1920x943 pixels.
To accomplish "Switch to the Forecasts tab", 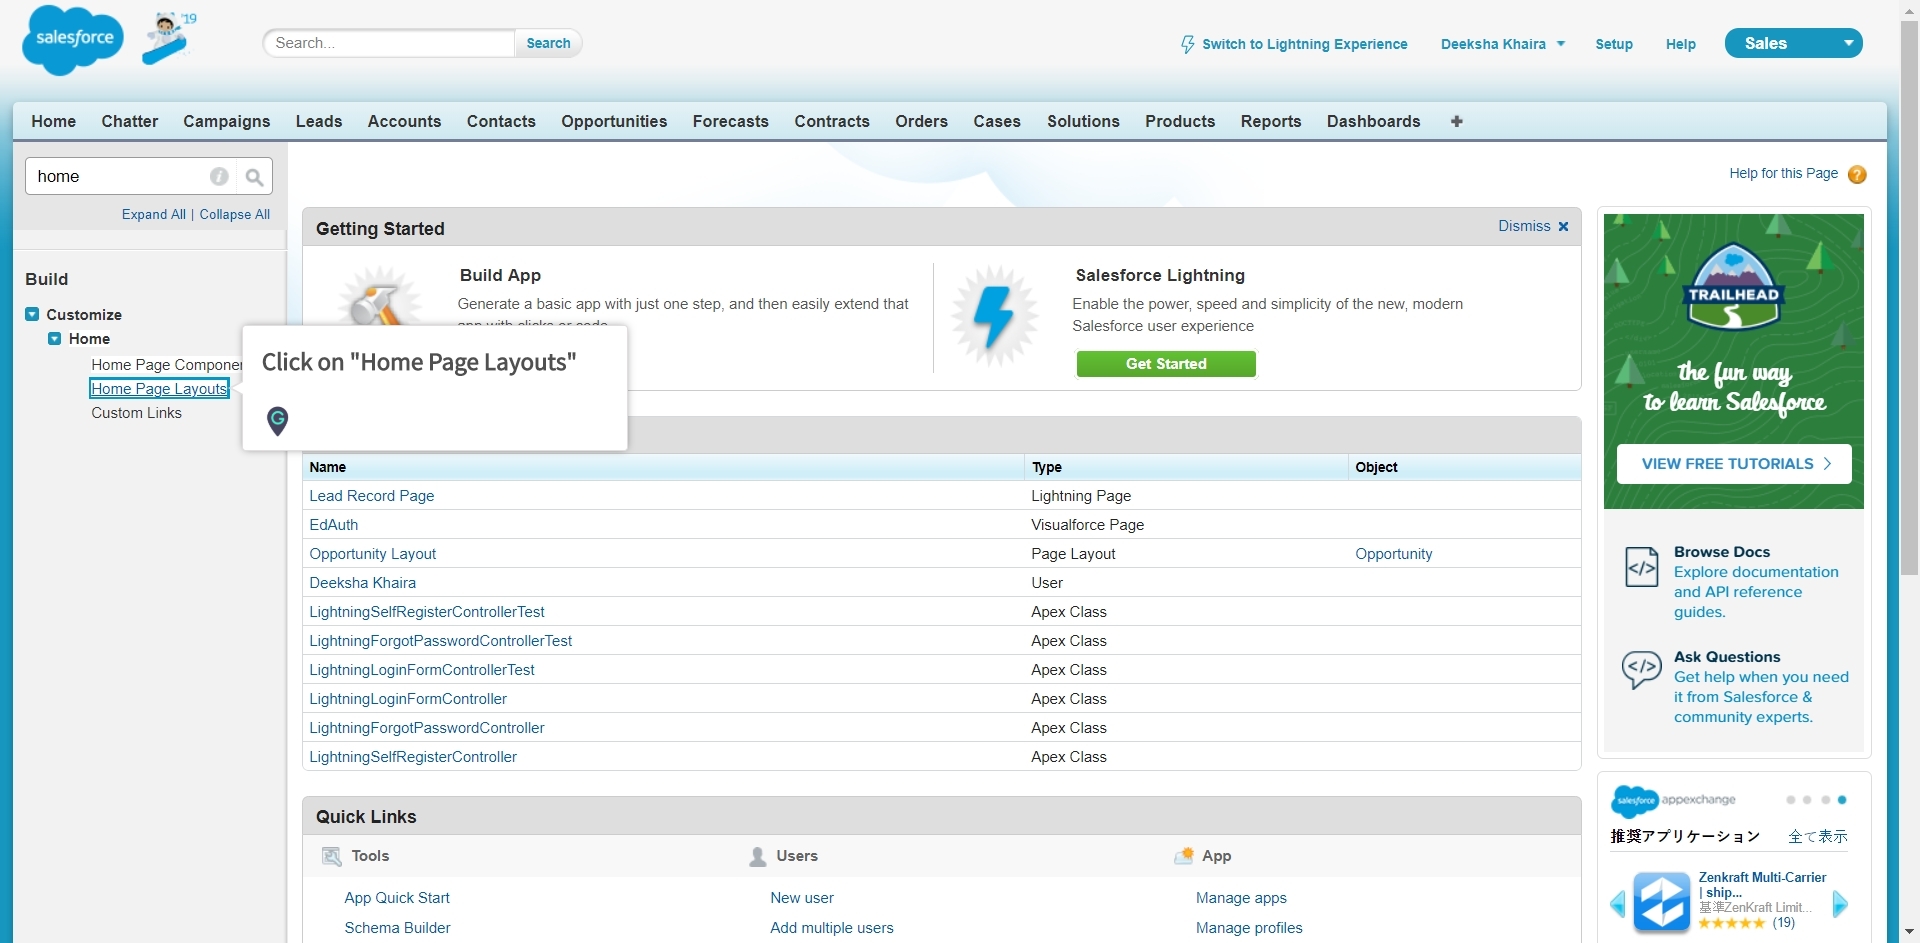I will 730,121.
